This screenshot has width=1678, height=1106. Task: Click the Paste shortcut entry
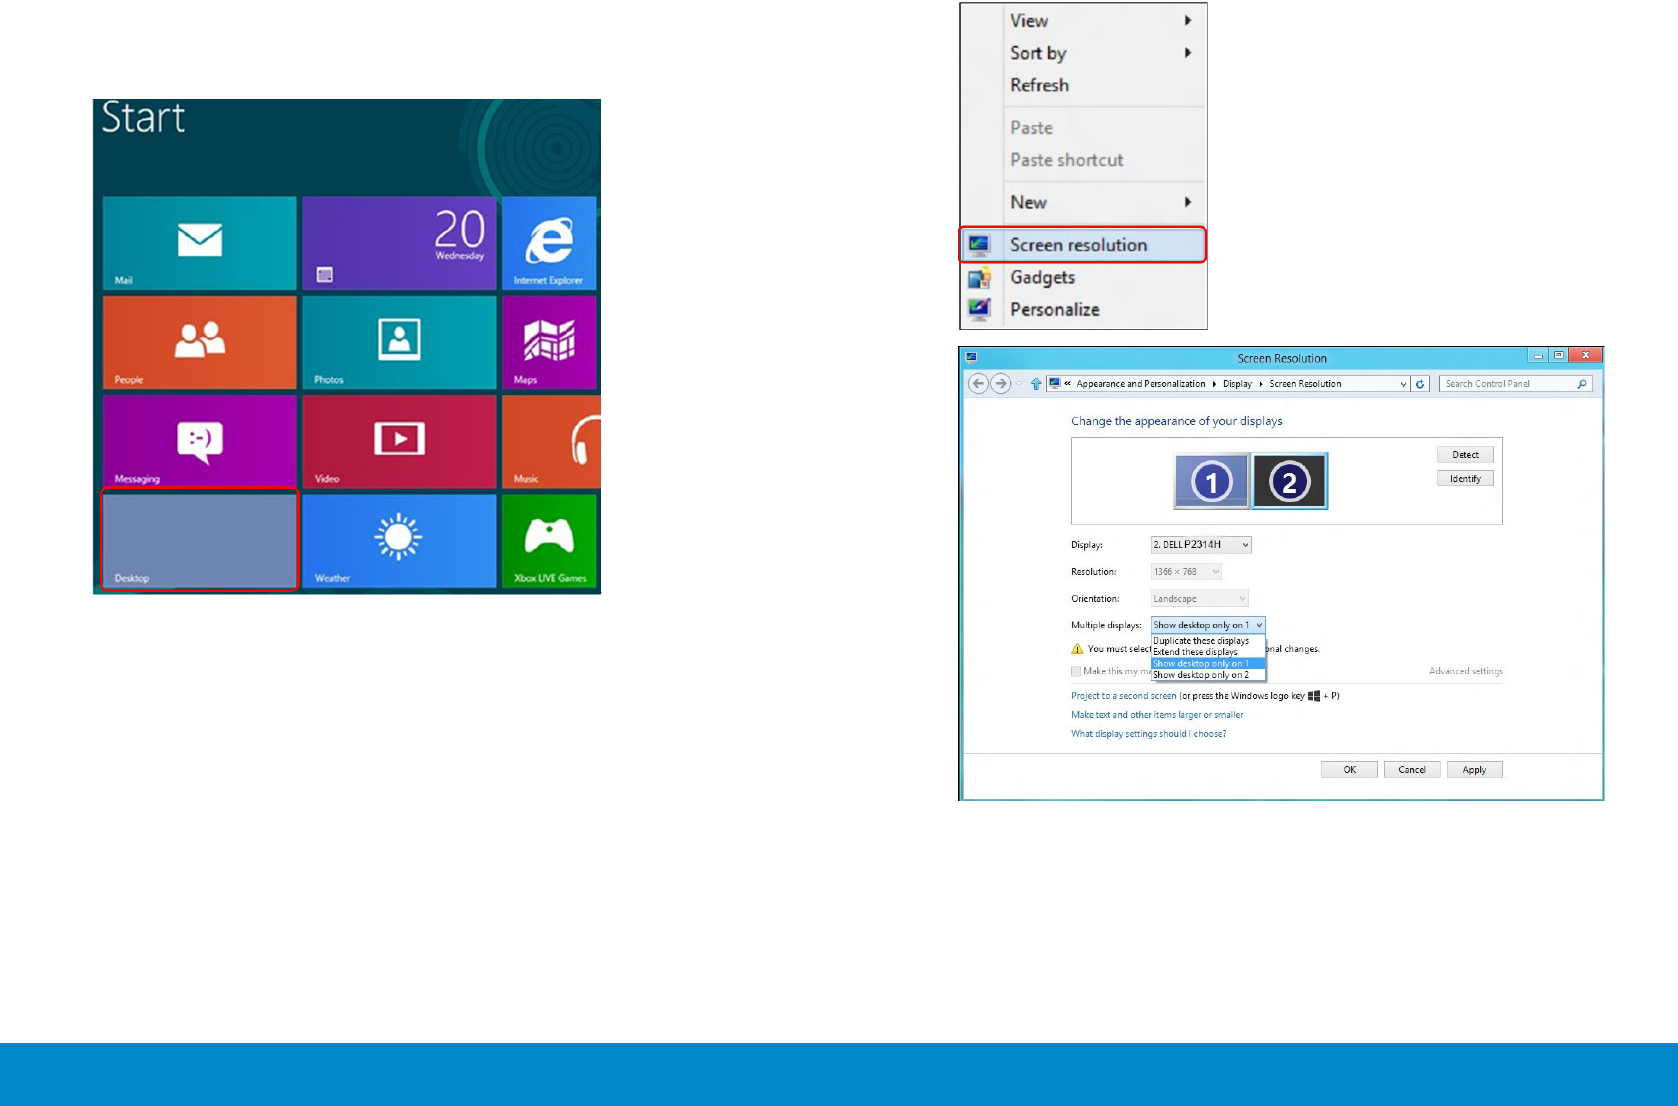coord(1066,160)
